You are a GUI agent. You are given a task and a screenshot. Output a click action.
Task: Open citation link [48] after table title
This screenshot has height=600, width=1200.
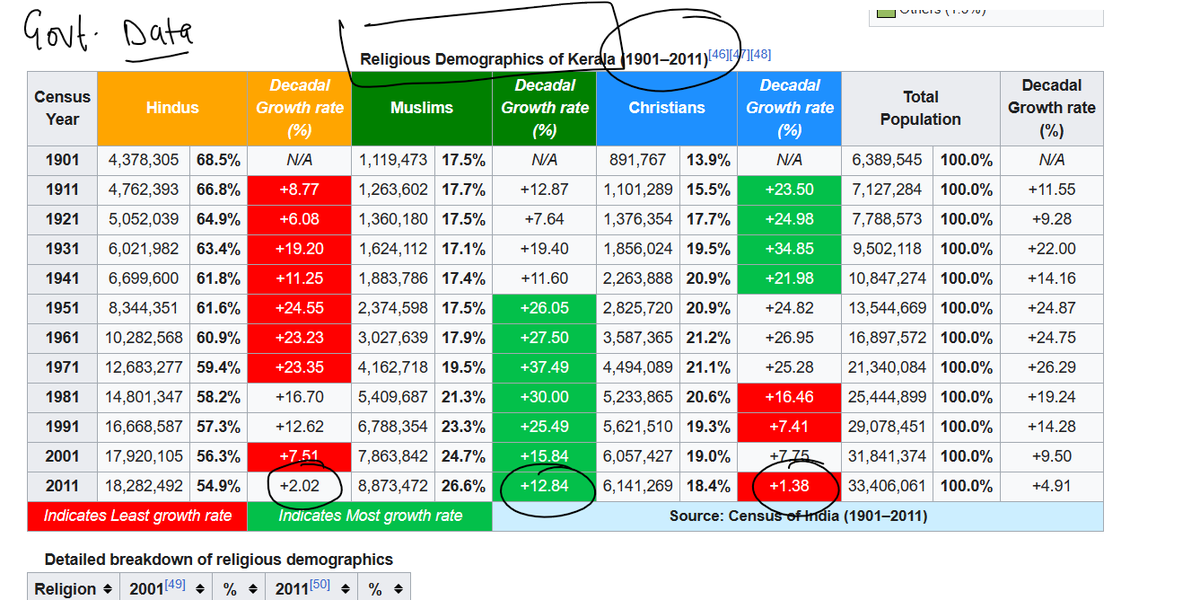[760, 54]
